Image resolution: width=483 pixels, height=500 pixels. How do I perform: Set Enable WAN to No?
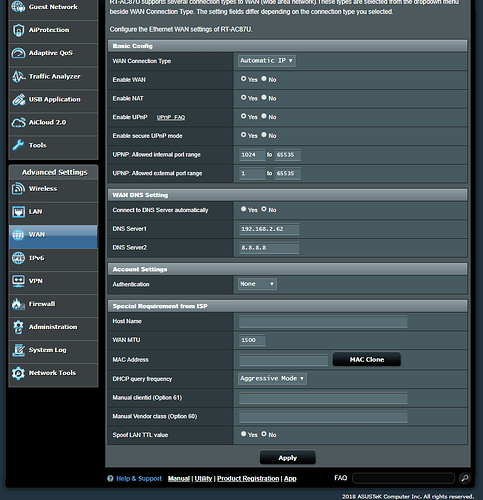264,79
